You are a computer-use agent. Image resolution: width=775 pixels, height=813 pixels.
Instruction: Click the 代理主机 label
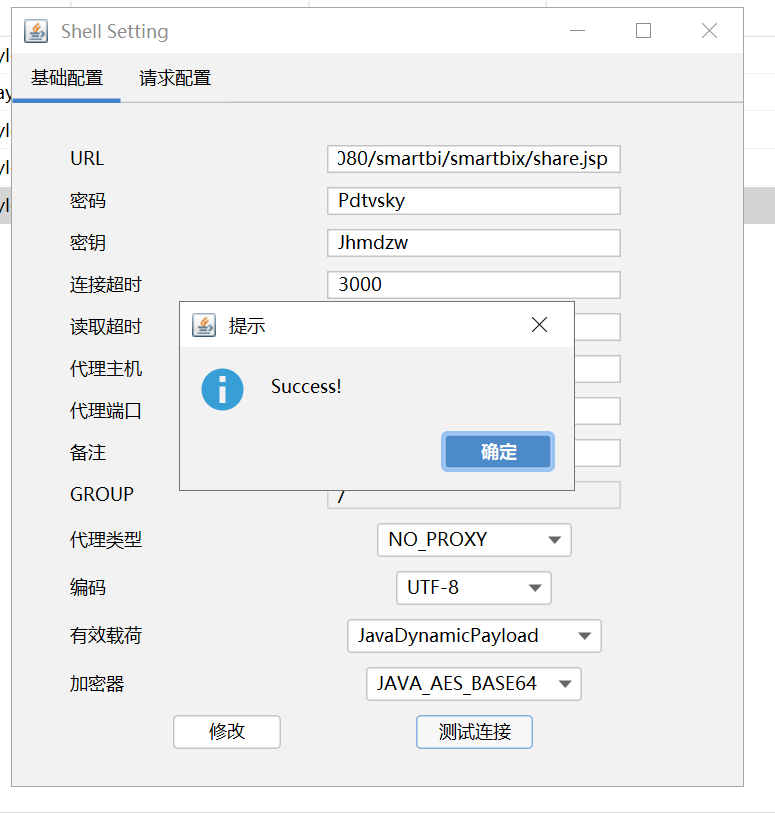tap(106, 369)
